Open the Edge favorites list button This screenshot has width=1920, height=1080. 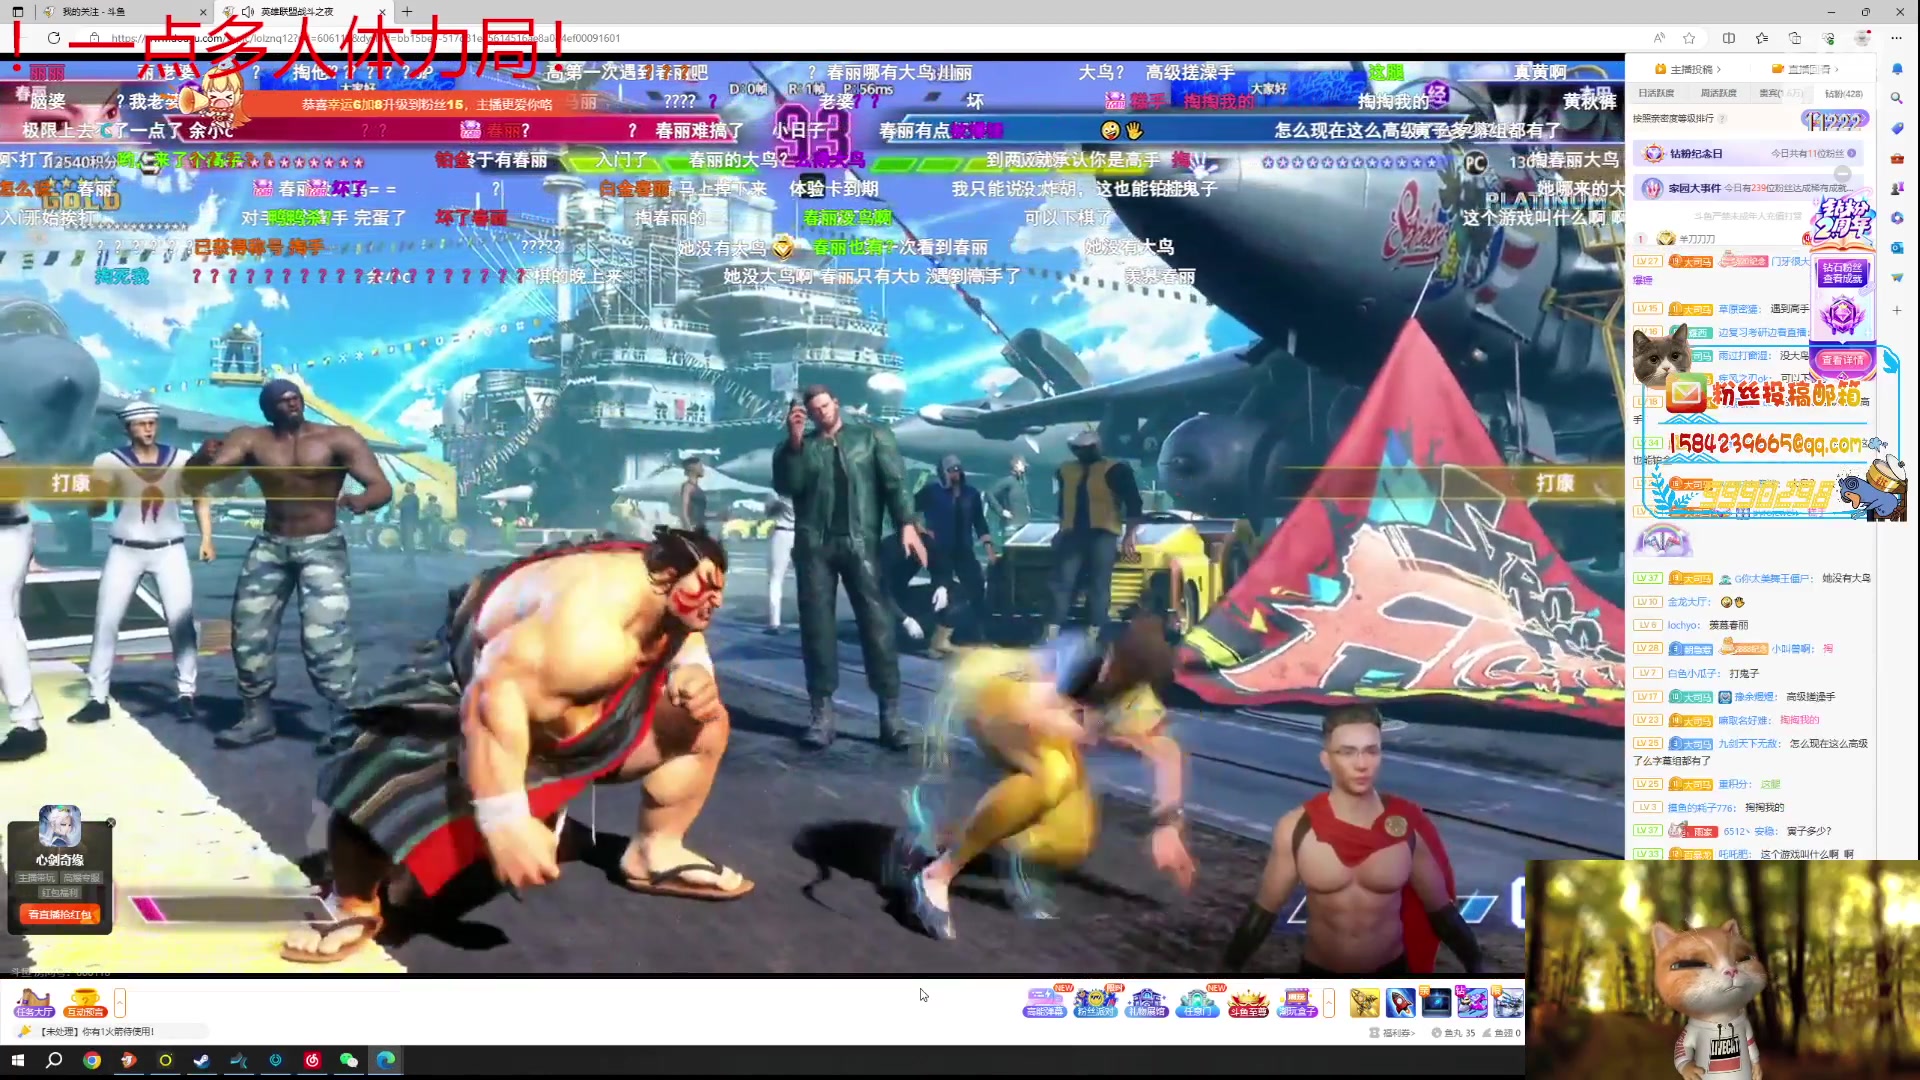pyautogui.click(x=1762, y=38)
